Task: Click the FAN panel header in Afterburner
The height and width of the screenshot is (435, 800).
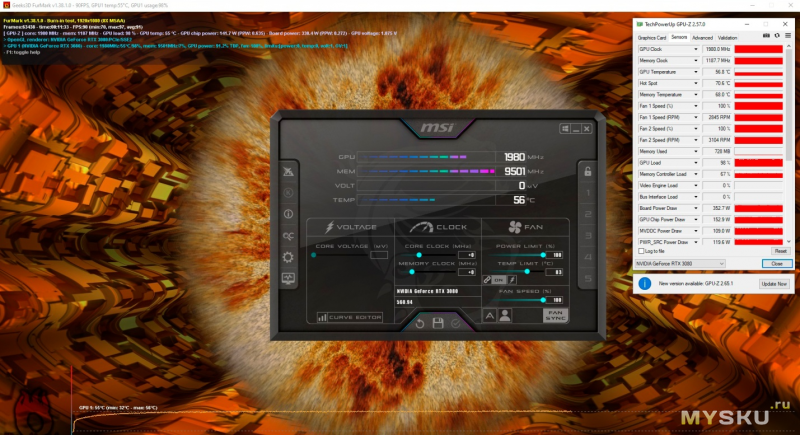Action: (526, 227)
